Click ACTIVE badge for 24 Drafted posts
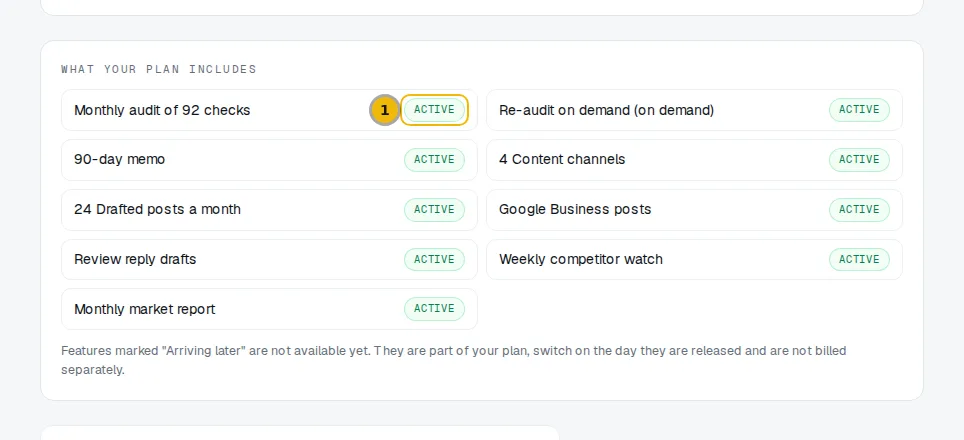 [x=434, y=210]
